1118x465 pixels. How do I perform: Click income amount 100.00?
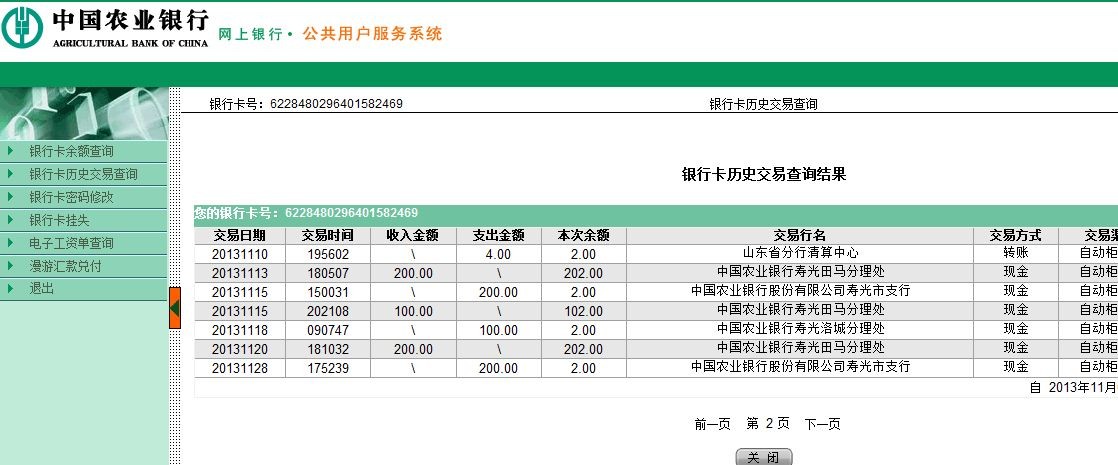413,312
